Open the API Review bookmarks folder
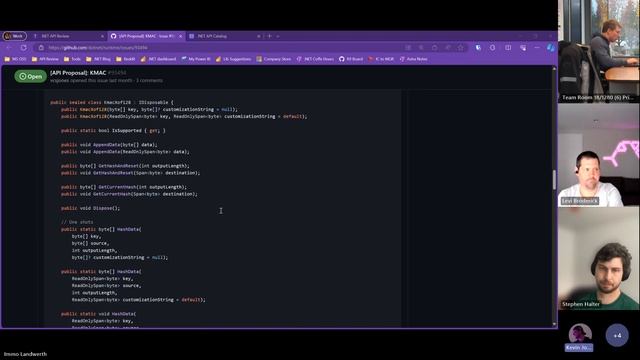The image size is (640, 360). (45, 59)
